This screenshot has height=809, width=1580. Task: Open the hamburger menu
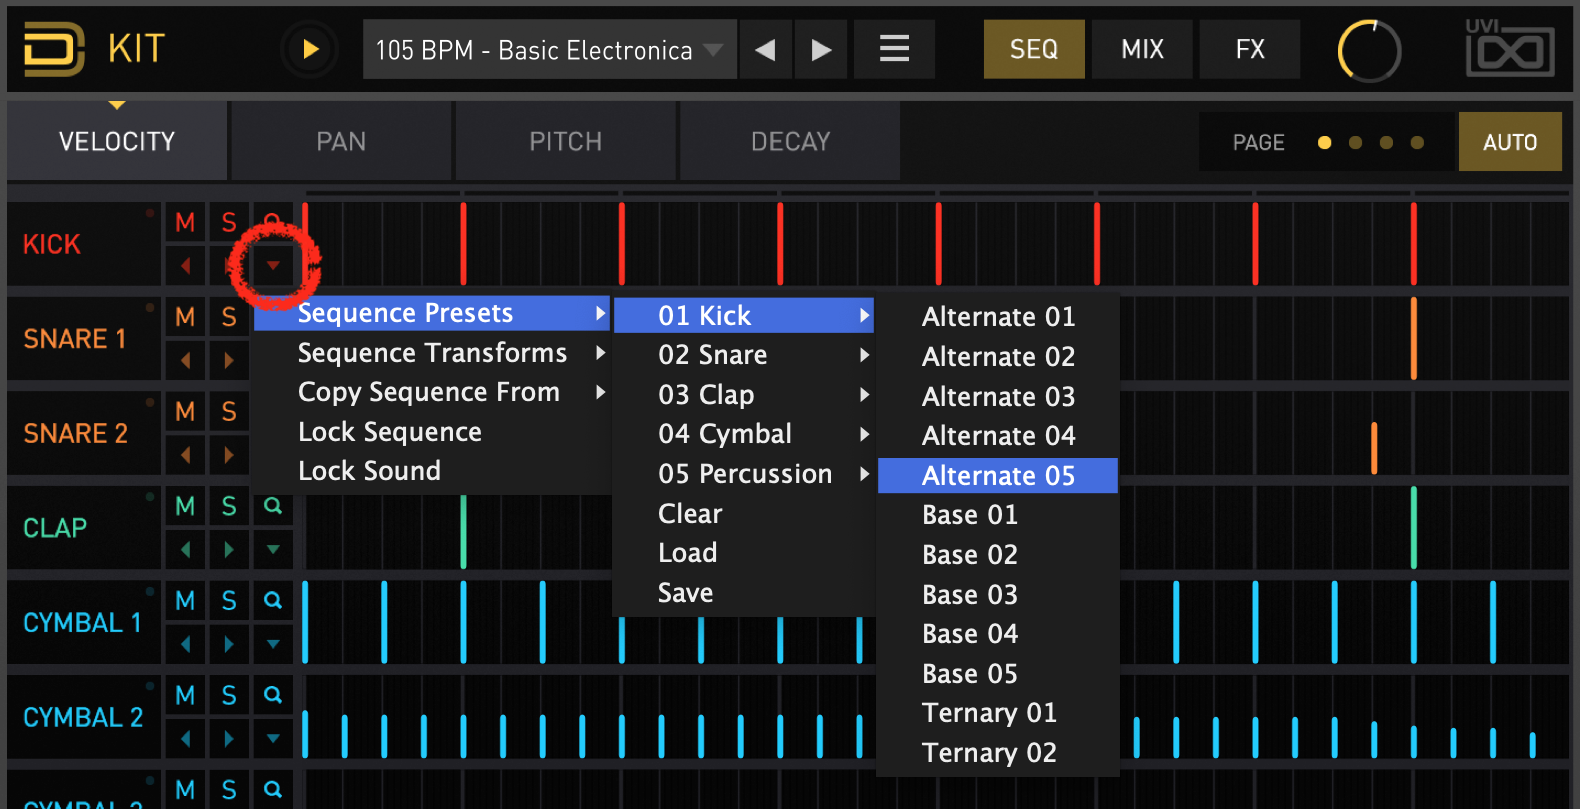(x=894, y=49)
